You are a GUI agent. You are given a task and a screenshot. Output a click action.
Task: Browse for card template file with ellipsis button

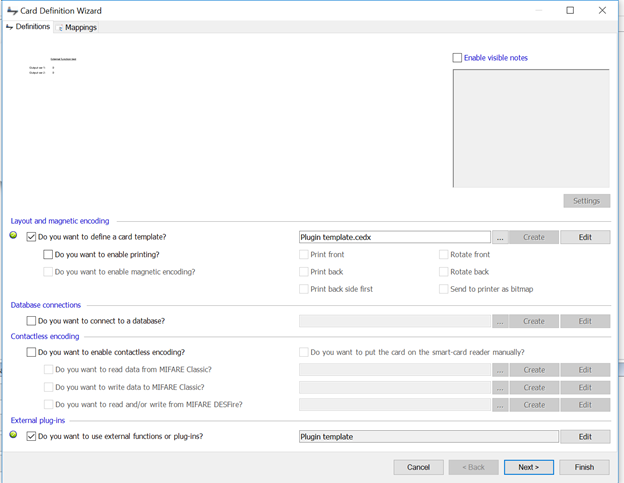point(500,237)
